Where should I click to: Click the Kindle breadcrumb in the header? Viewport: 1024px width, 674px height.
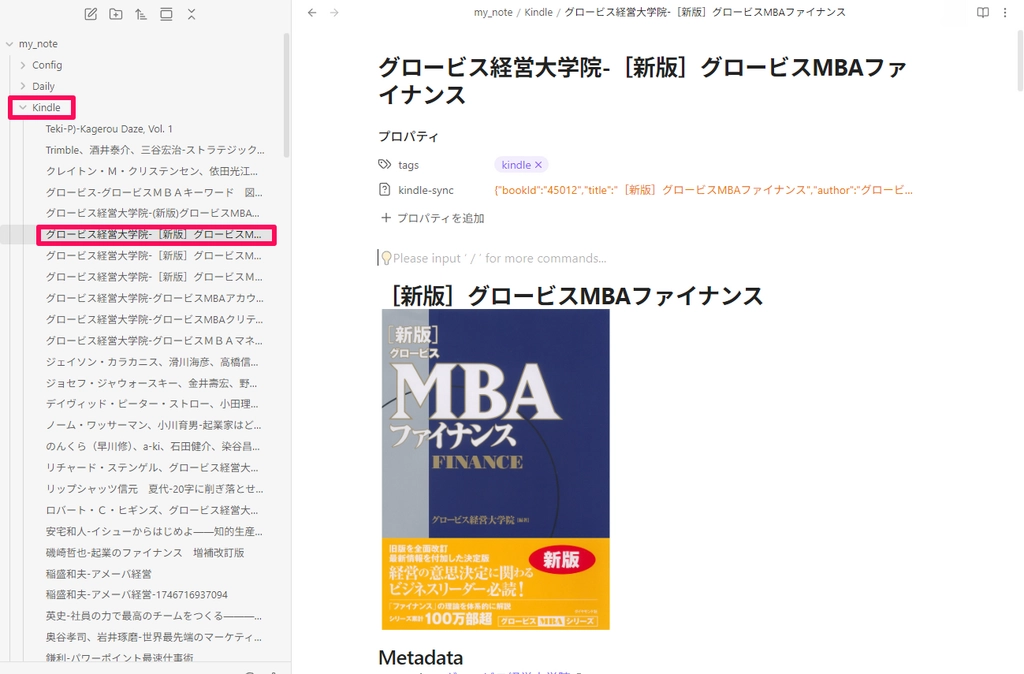(x=538, y=12)
